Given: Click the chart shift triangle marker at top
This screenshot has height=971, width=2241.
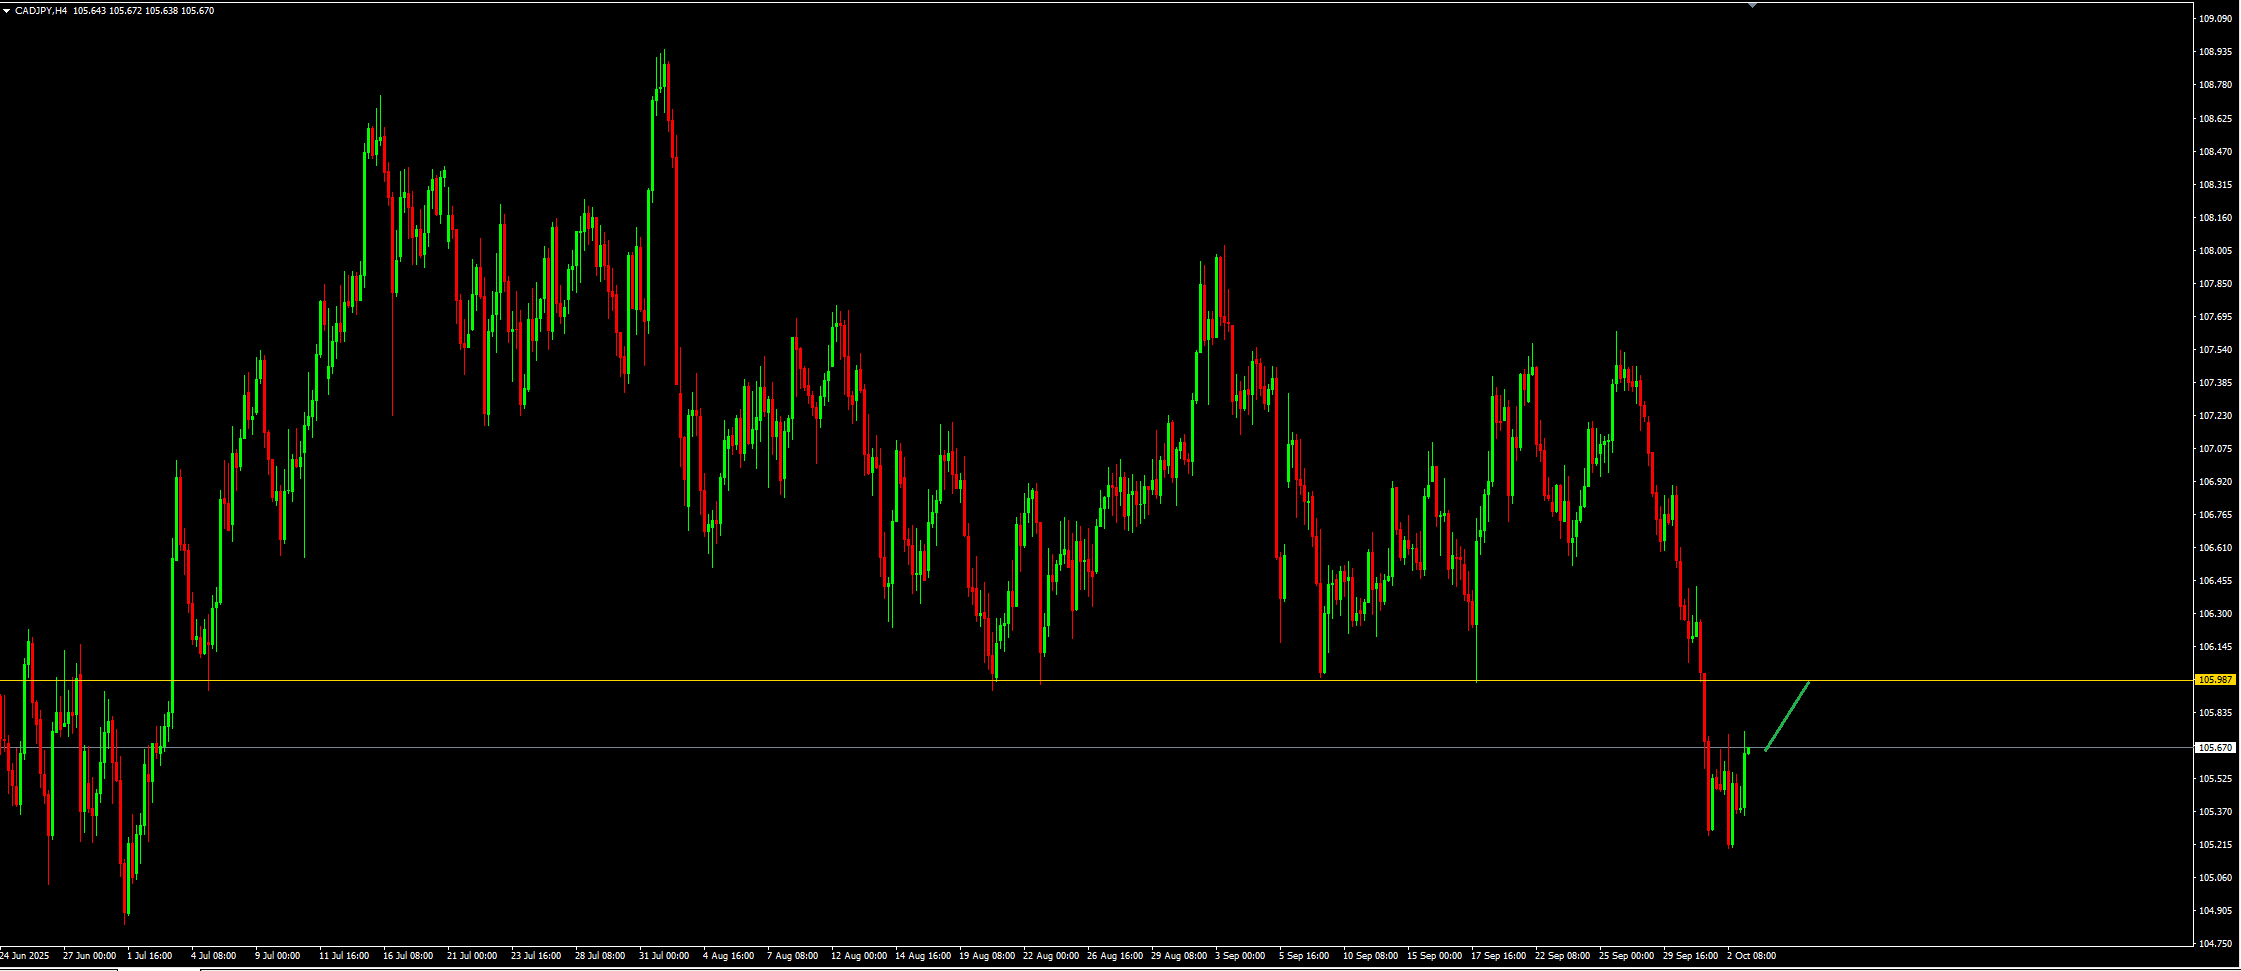Looking at the screenshot, I should tap(1752, 6).
